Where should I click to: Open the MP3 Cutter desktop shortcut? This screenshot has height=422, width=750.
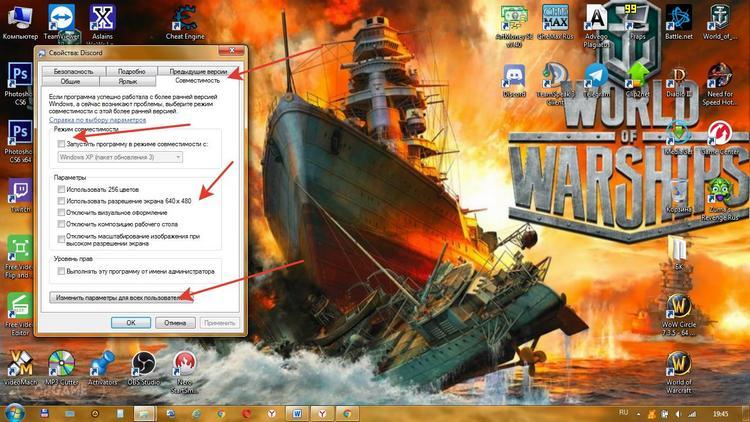coord(61,368)
